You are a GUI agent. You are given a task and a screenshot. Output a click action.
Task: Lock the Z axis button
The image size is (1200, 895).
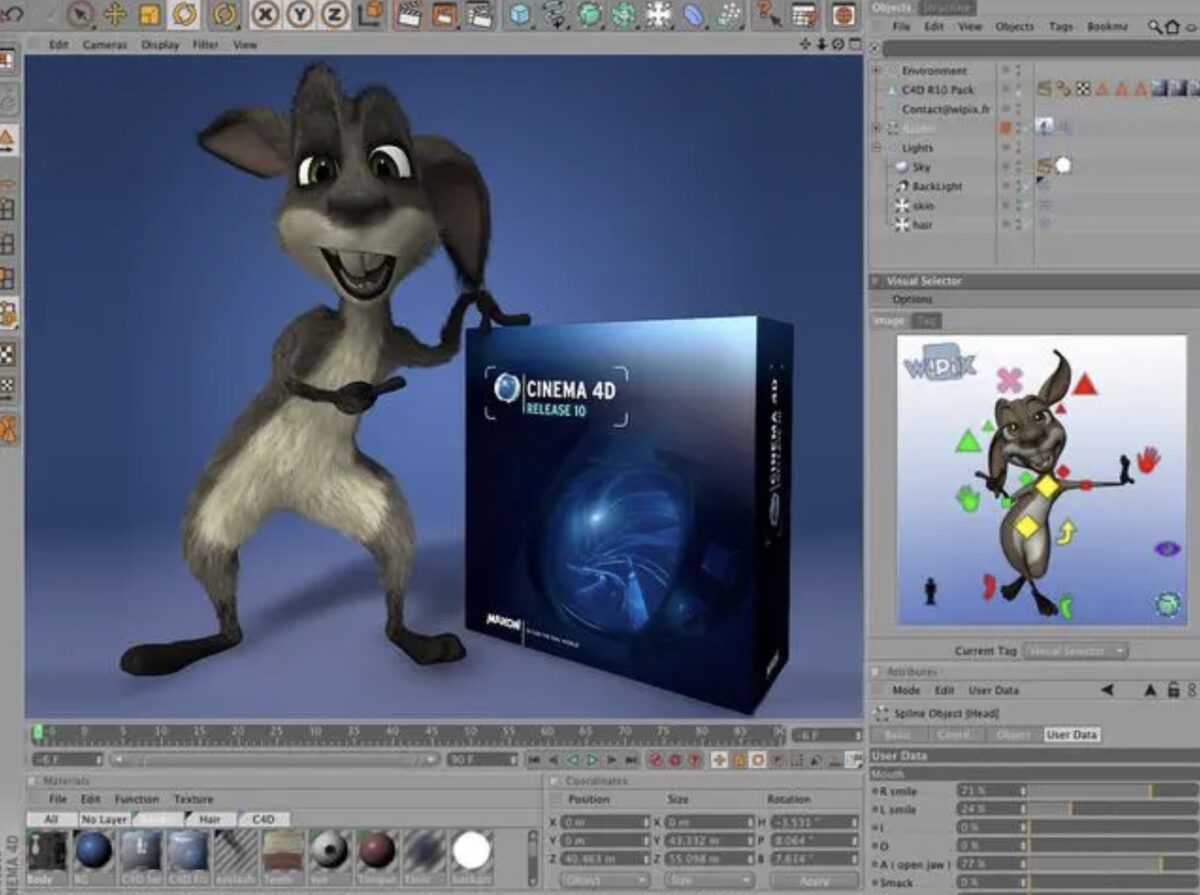click(x=333, y=14)
